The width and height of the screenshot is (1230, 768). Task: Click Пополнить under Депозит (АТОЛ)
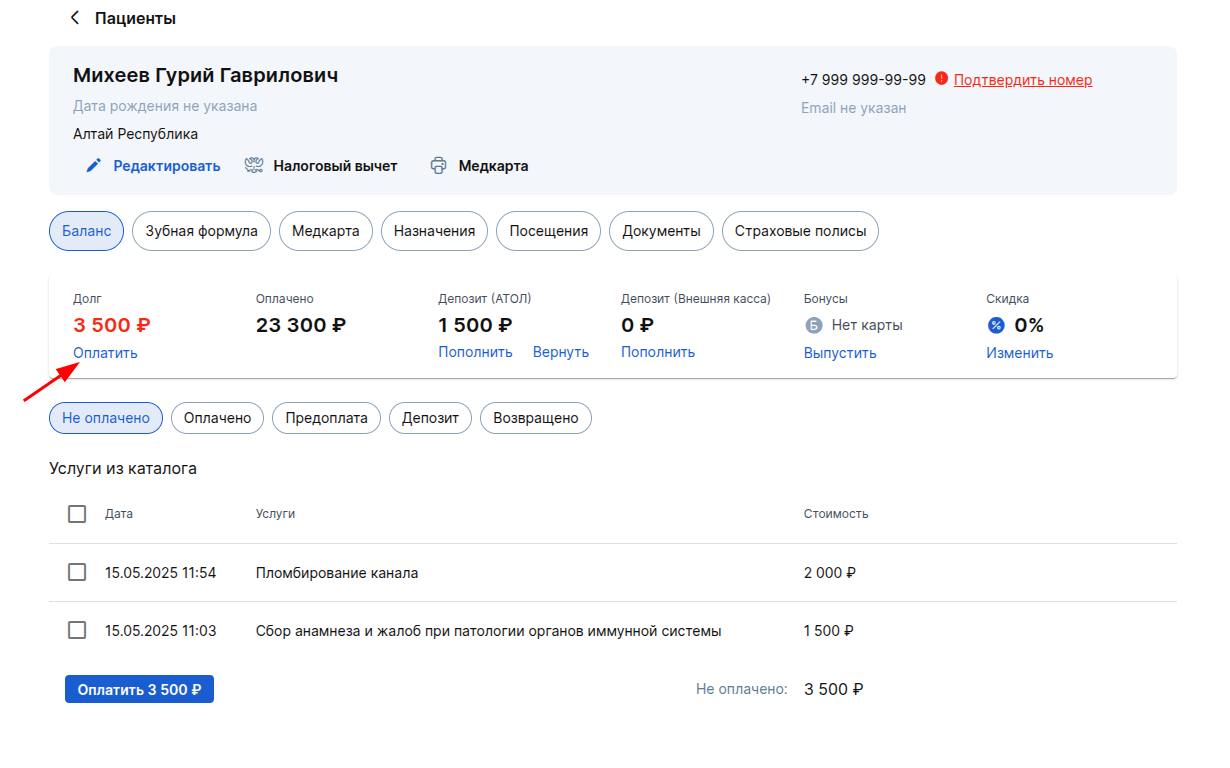coord(475,352)
